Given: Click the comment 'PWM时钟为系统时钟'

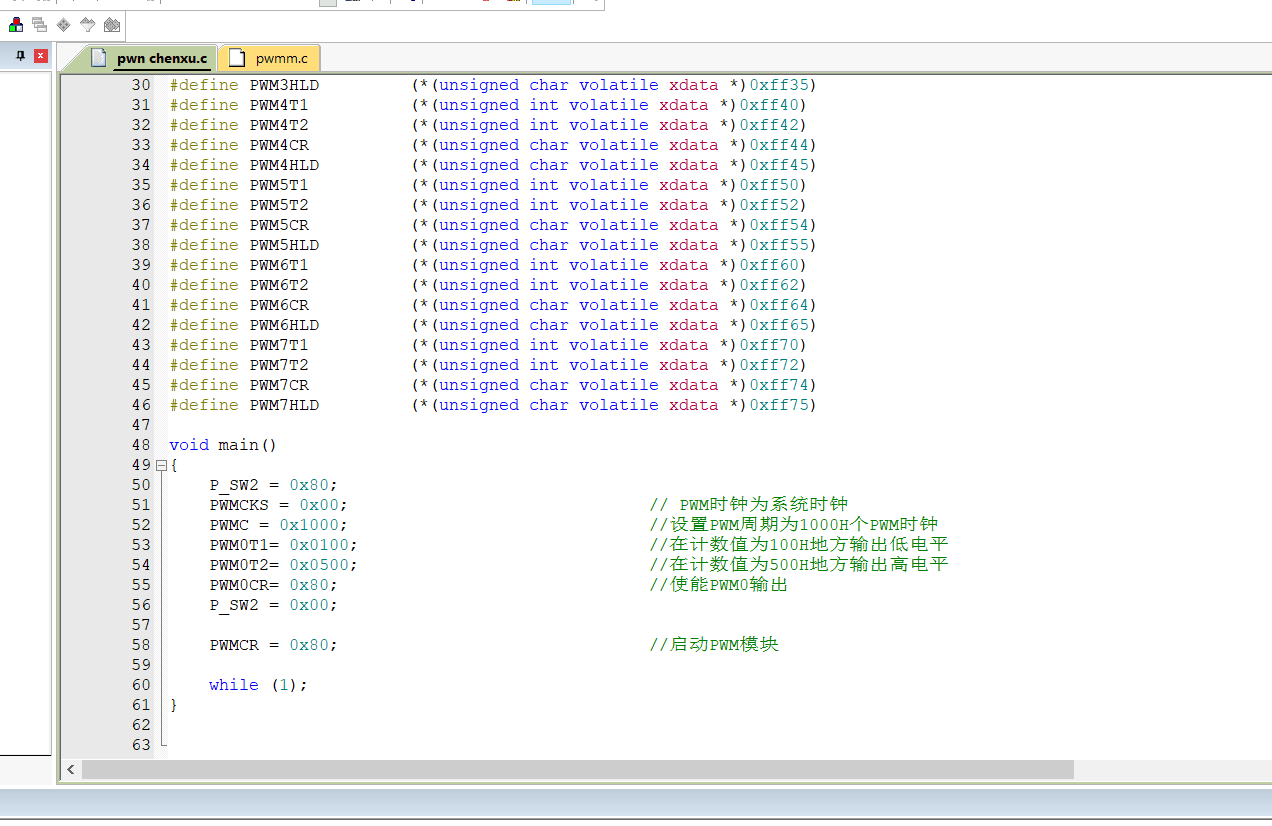Looking at the screenshot, I should point(763,505).
